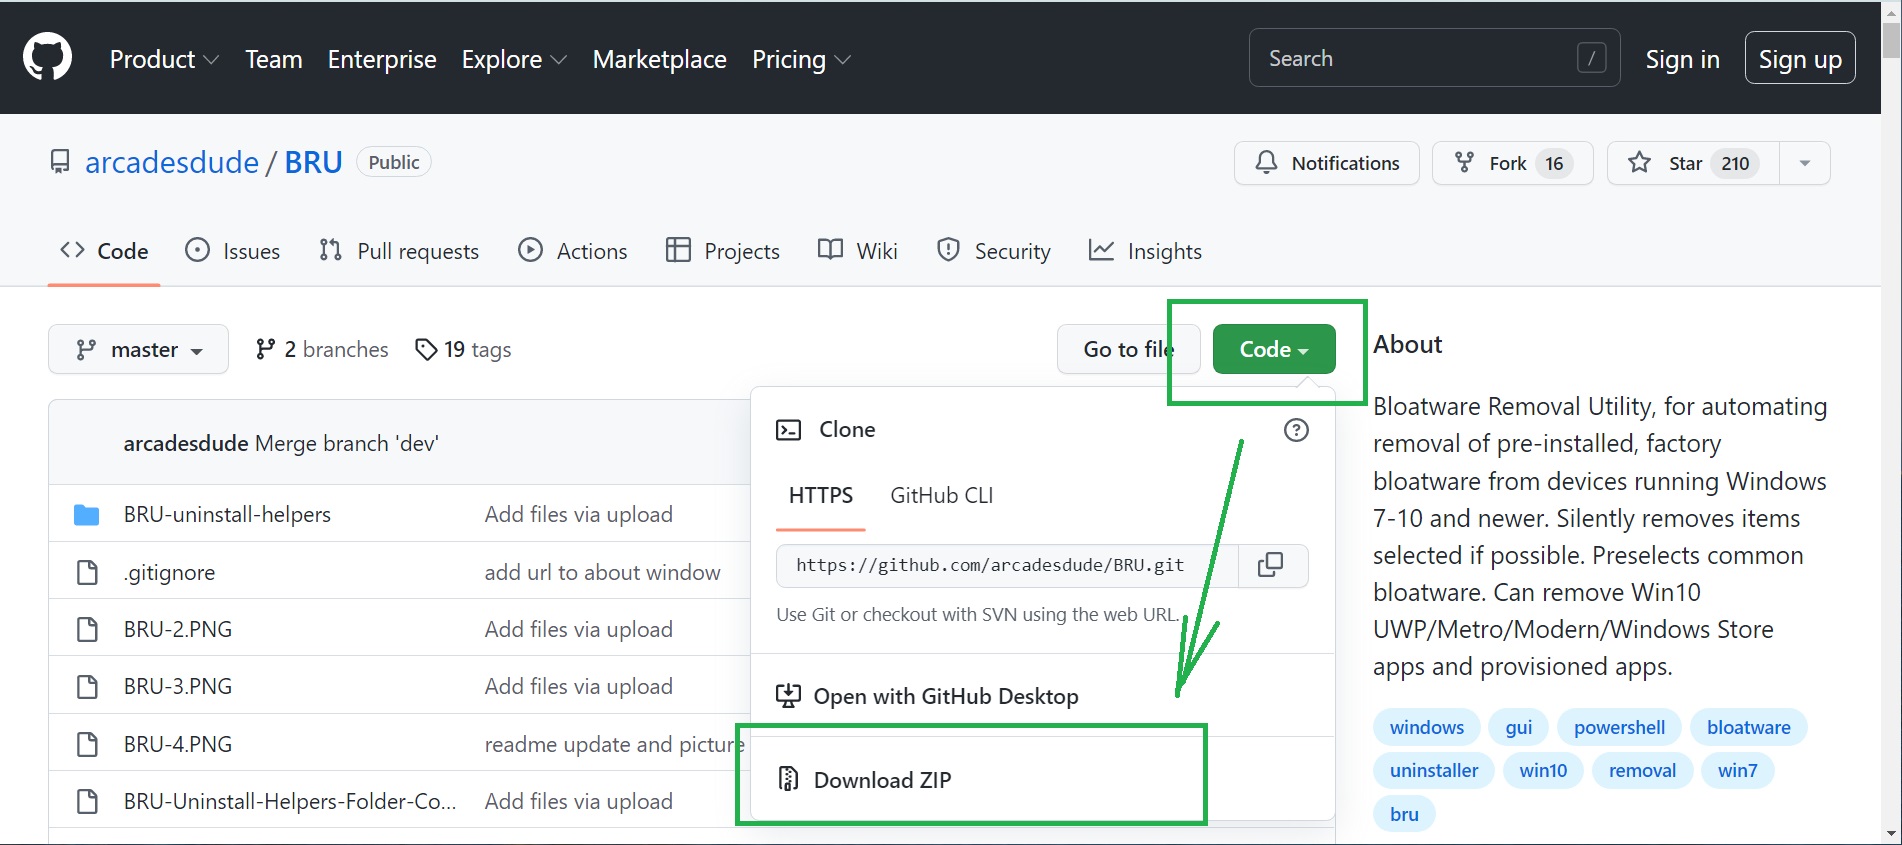
Task: Switch to the GitHub CLI tab
Action: point(941,495)
